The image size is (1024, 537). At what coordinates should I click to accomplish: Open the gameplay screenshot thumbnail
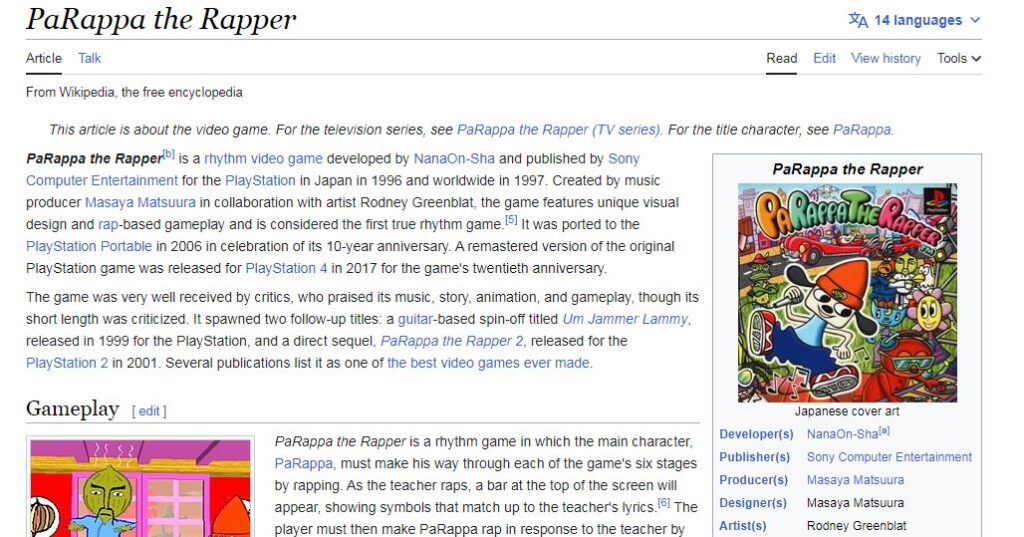(x=139, y=488)
